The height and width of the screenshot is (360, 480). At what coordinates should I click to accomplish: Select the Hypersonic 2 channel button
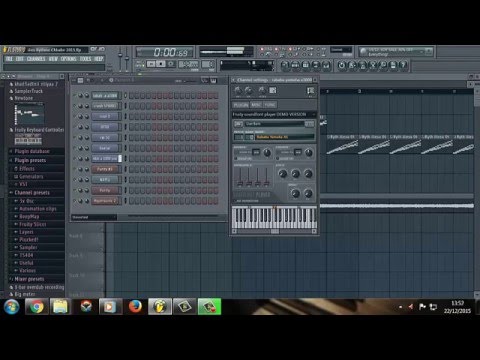point(105,201)
